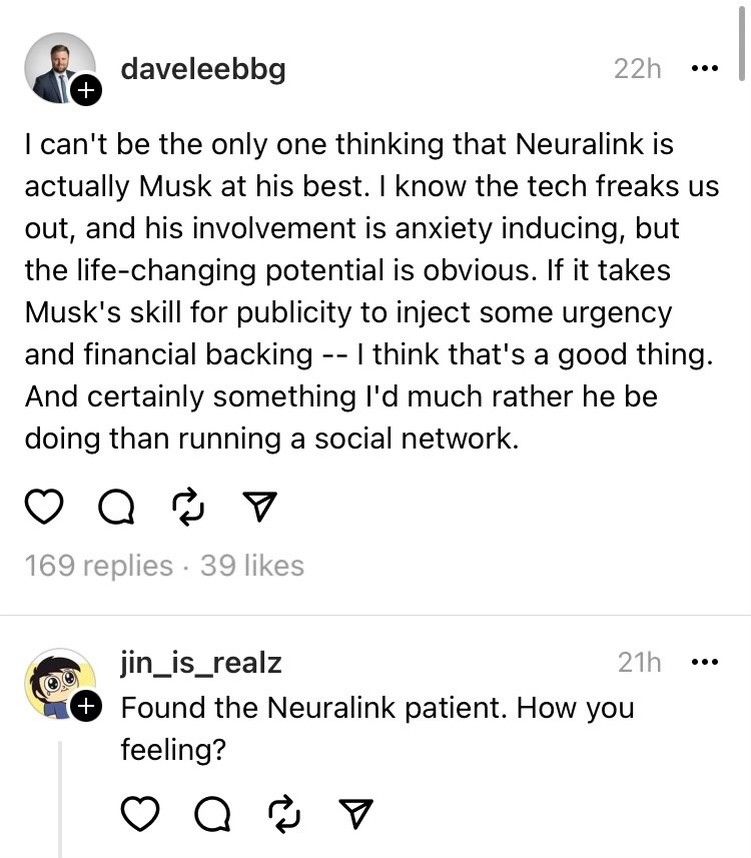This screenshot has width=751, height=858.
Task: Follow daveleebbg using plus badge
Action: 86,93
